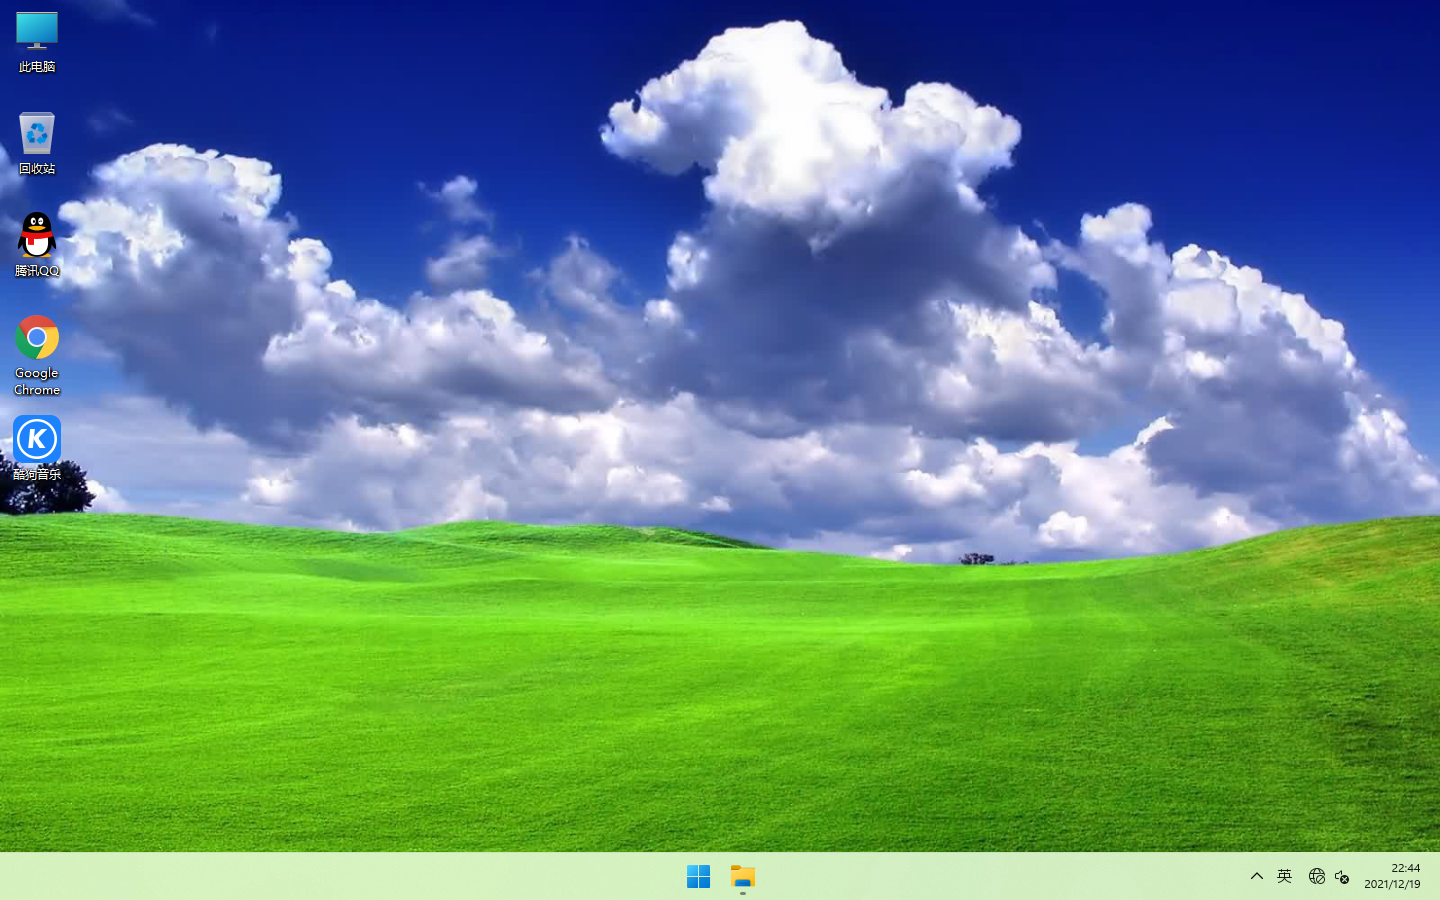This screenshot has height=900, width=1440.
Task: Toggle the 英 input method indicator
Action: click(x=1285, y=877)
